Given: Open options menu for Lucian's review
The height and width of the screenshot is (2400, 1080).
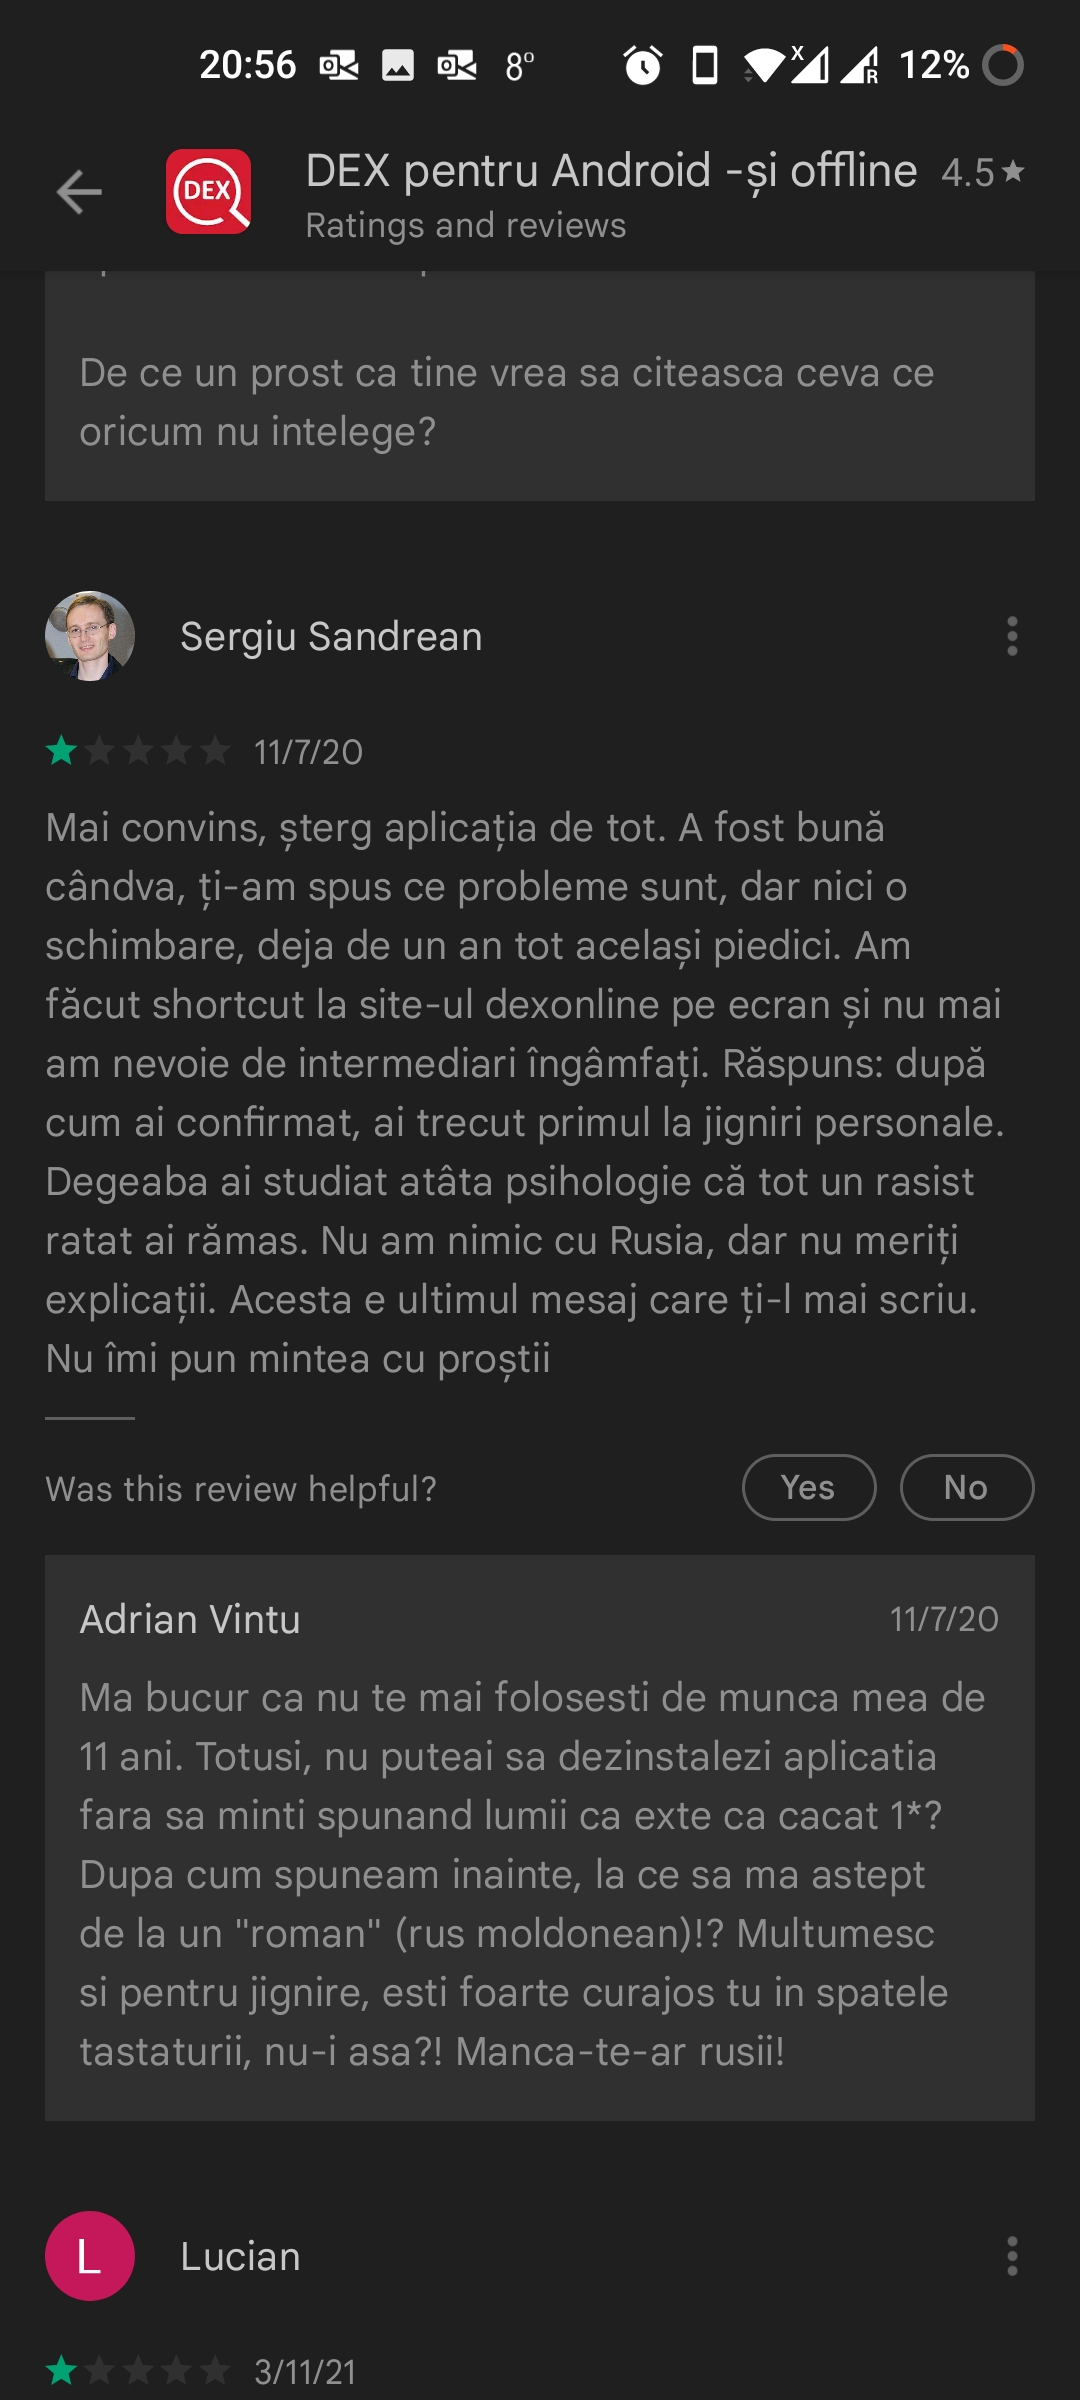Looking at the screenshot, I should click(x=1012, y=2256).
